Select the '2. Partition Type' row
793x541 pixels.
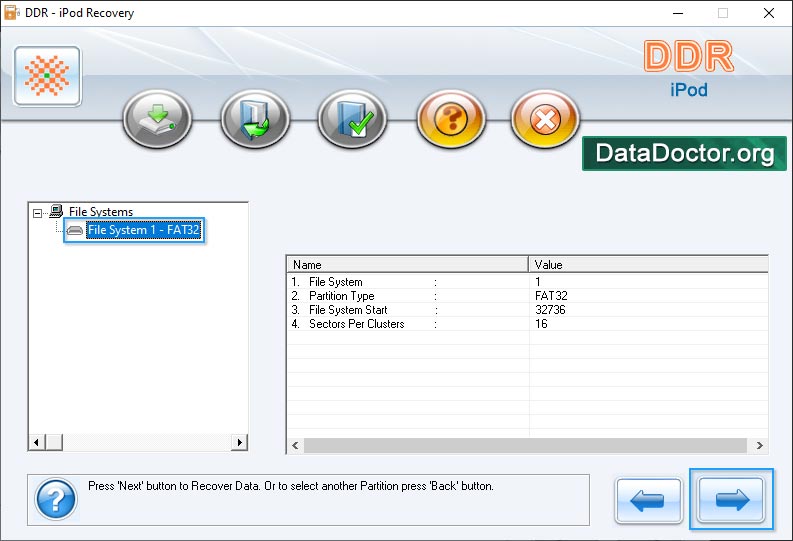527,296
